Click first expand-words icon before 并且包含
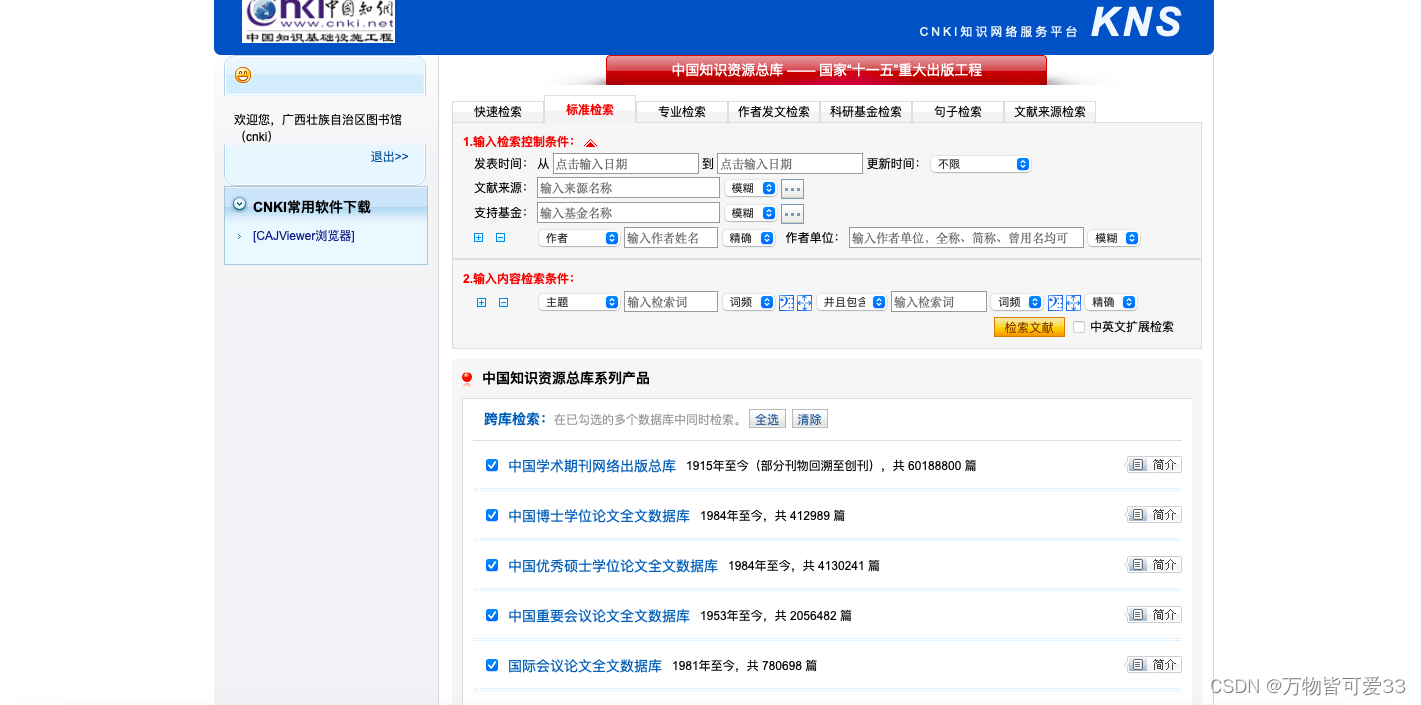 804,302
